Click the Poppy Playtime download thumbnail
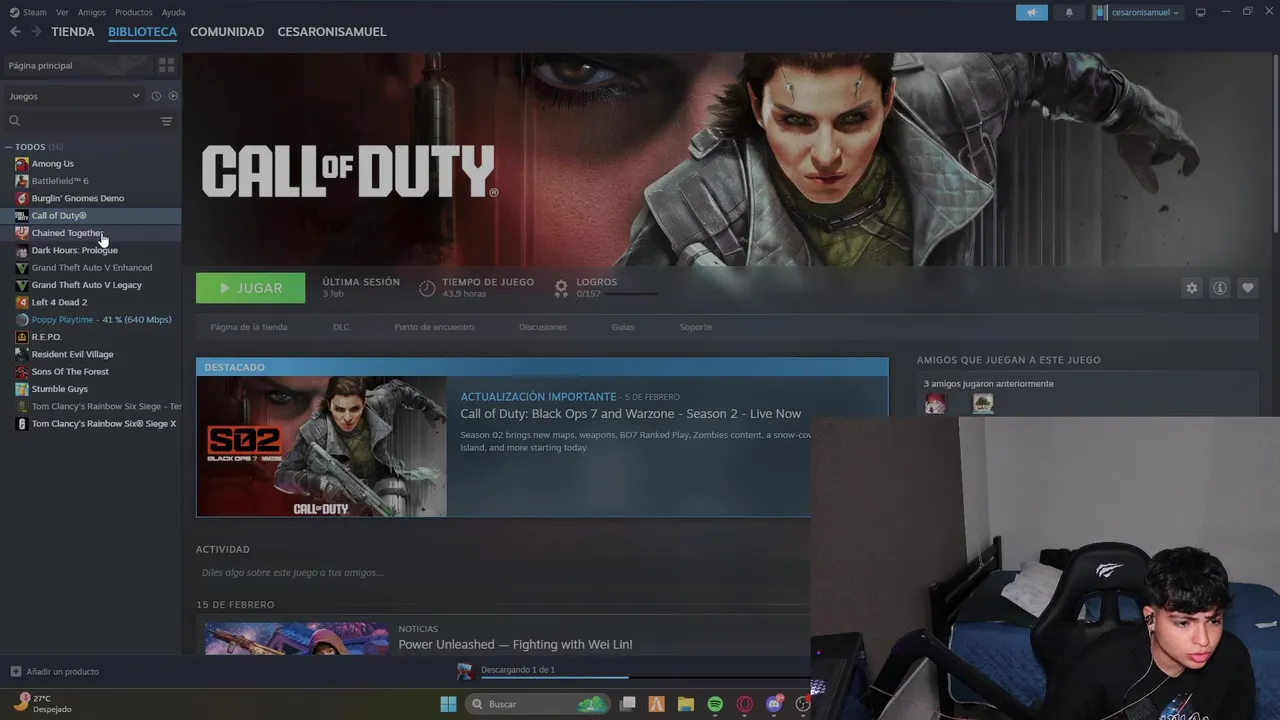1280x720 pixels. tap(465, 671)
